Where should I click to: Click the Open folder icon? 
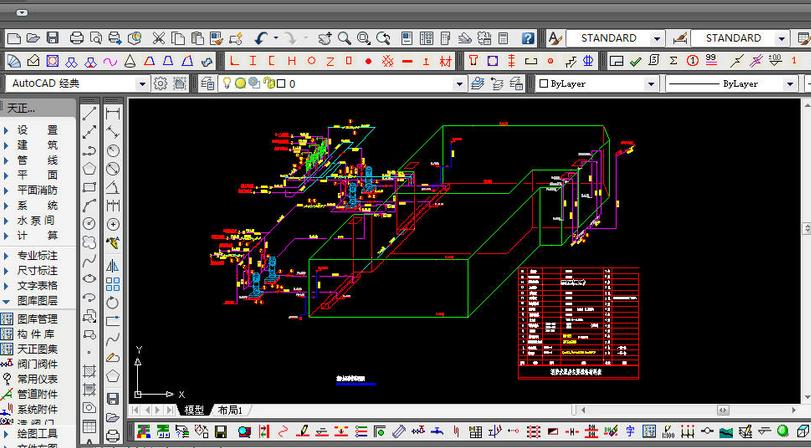(32, 38)
